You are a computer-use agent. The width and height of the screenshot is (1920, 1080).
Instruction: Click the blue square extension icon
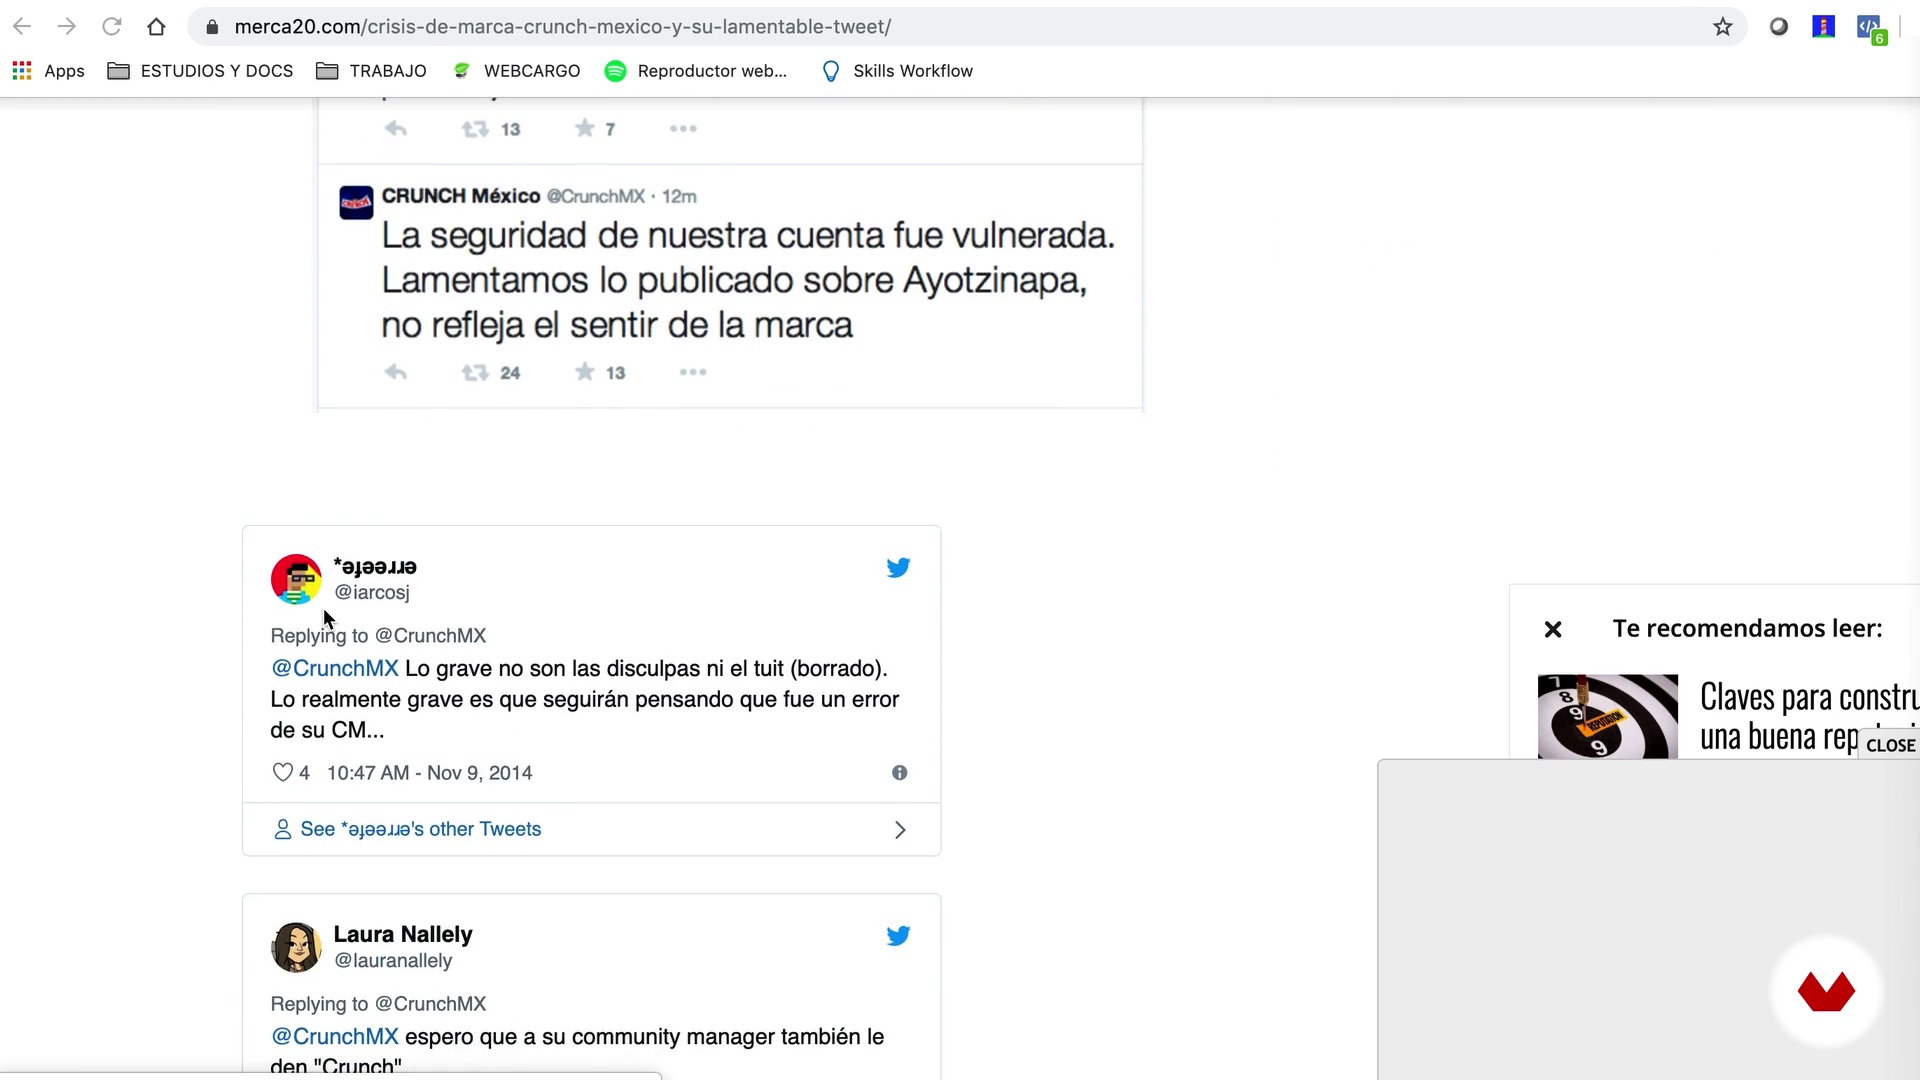tap(1823, 27)
